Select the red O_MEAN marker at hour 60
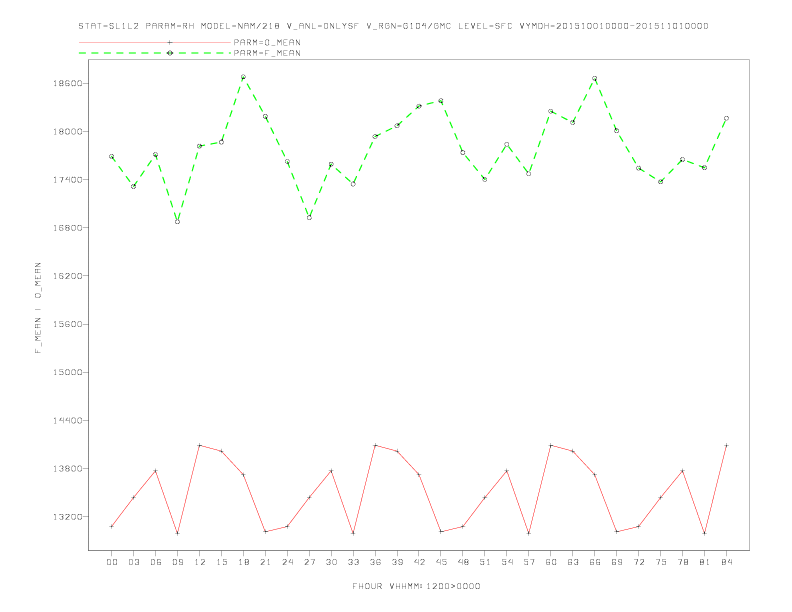This screenshot has width=792, height=612. pyautogui.click(x=551, y=445)
